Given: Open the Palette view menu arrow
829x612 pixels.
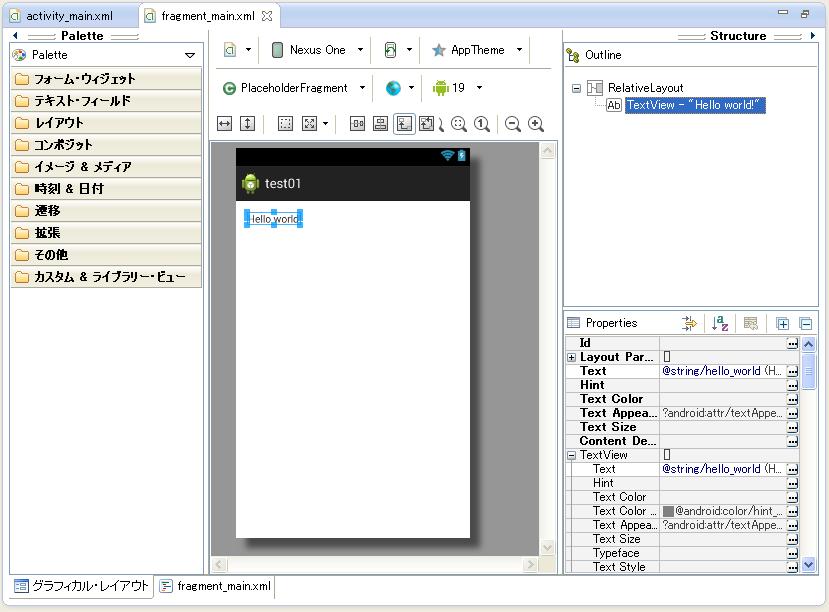Looking at the screenshot, I should (190, 55).
